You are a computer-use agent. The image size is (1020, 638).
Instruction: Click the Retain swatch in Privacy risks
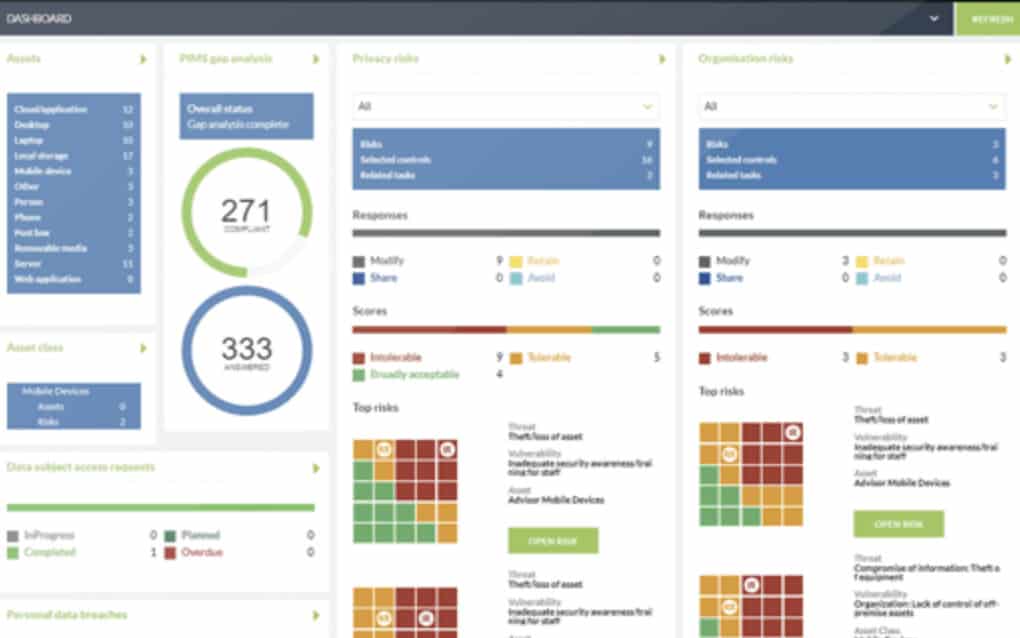[x=516, y=261]
